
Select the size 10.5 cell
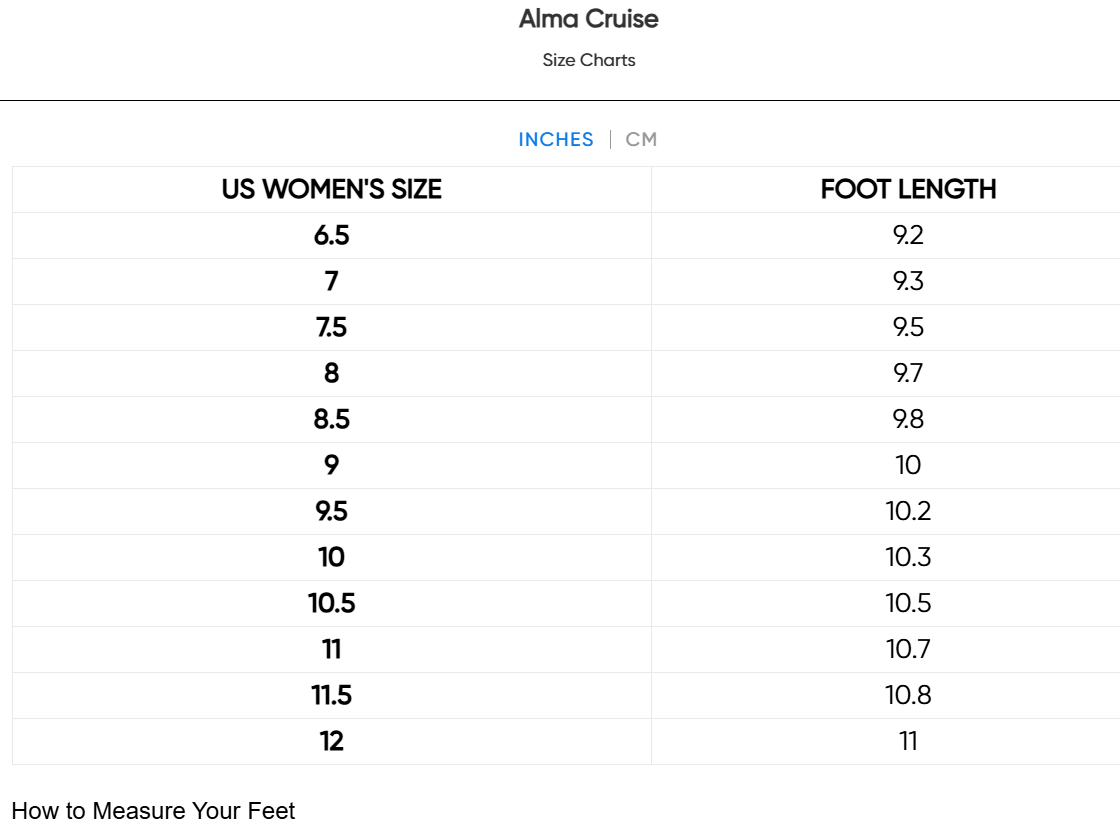click(x=331, y=603)
